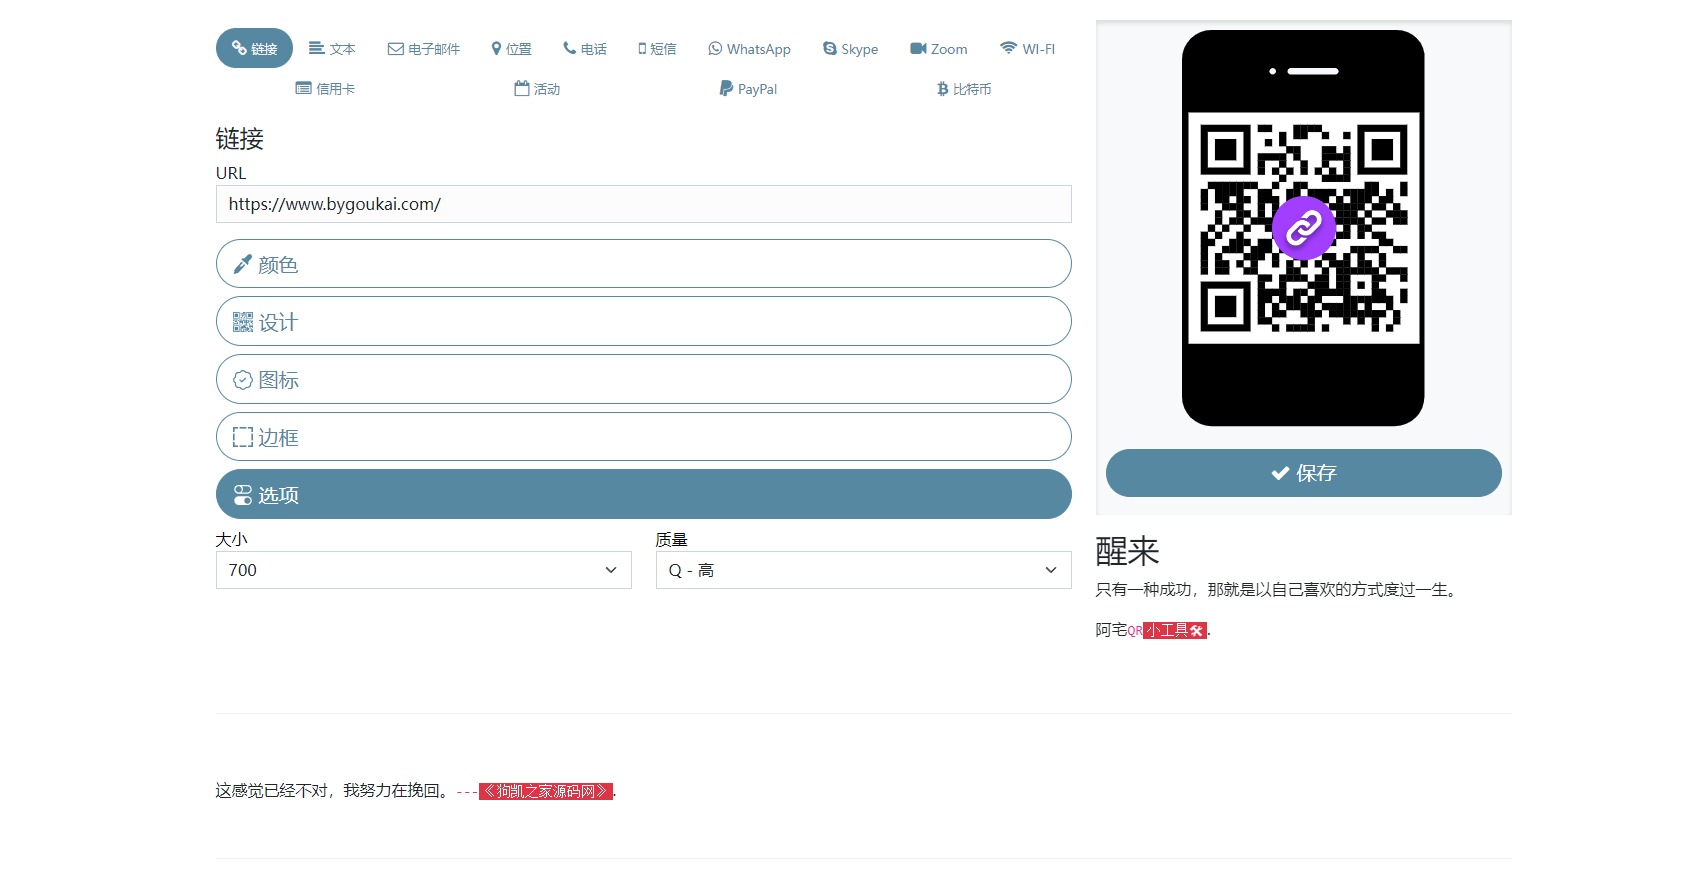Expand the 图标 logo section
The height and width of the screenshot is (872, 1690).
pyautogui.click(x=643, y=380)
